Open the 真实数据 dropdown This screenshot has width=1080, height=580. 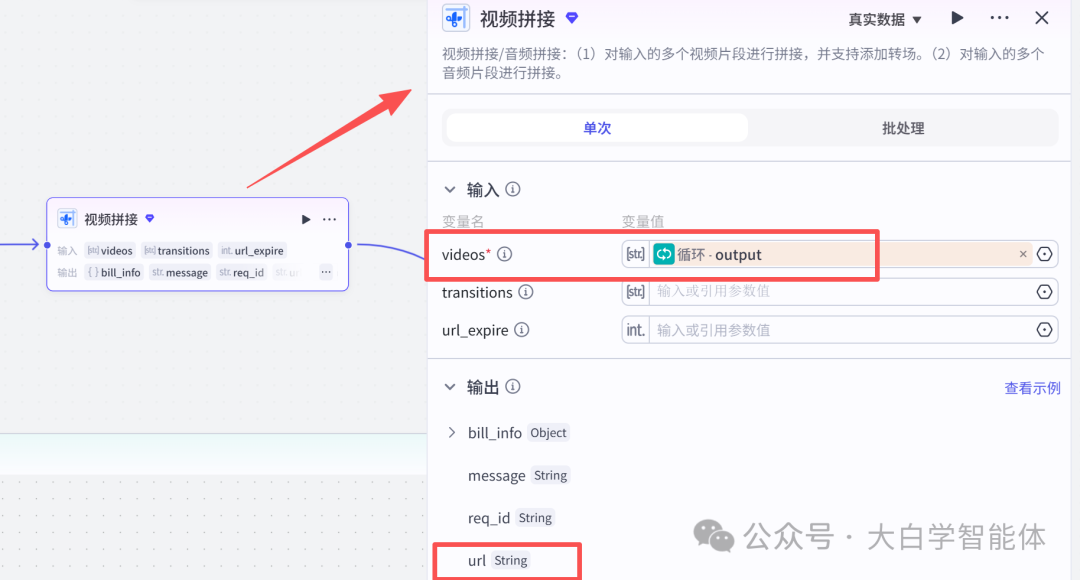884,17
